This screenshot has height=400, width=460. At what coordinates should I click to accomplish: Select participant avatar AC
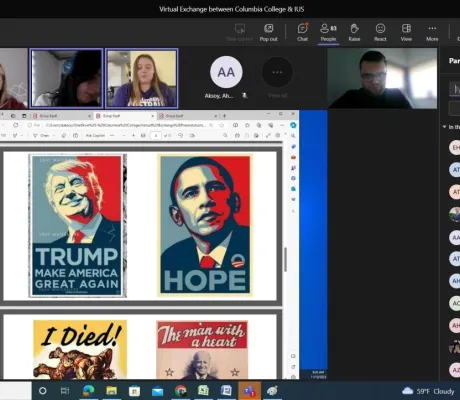pos(455,303)
